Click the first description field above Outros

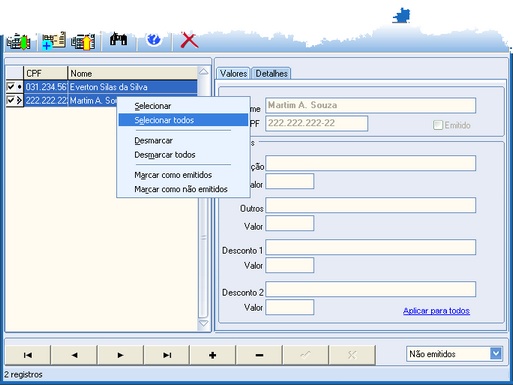(370, 163)
